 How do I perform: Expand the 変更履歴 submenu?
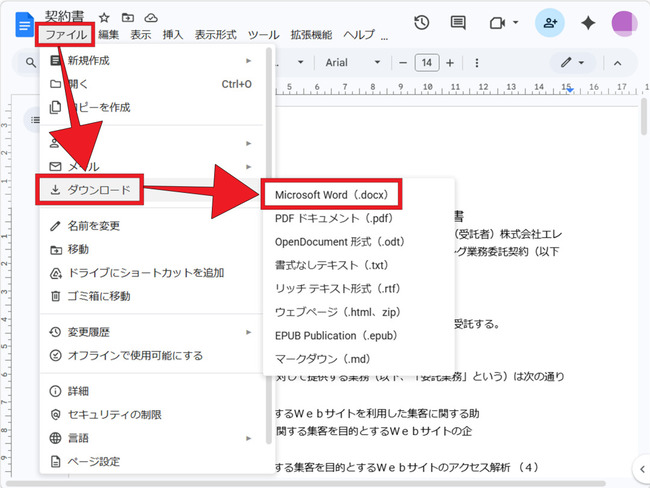(x=152, y=332)
